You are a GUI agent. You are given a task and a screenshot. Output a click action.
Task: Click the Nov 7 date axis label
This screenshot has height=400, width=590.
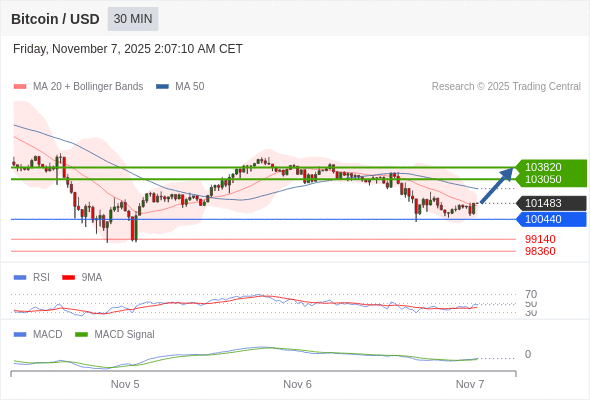click(x=470, y=384)
